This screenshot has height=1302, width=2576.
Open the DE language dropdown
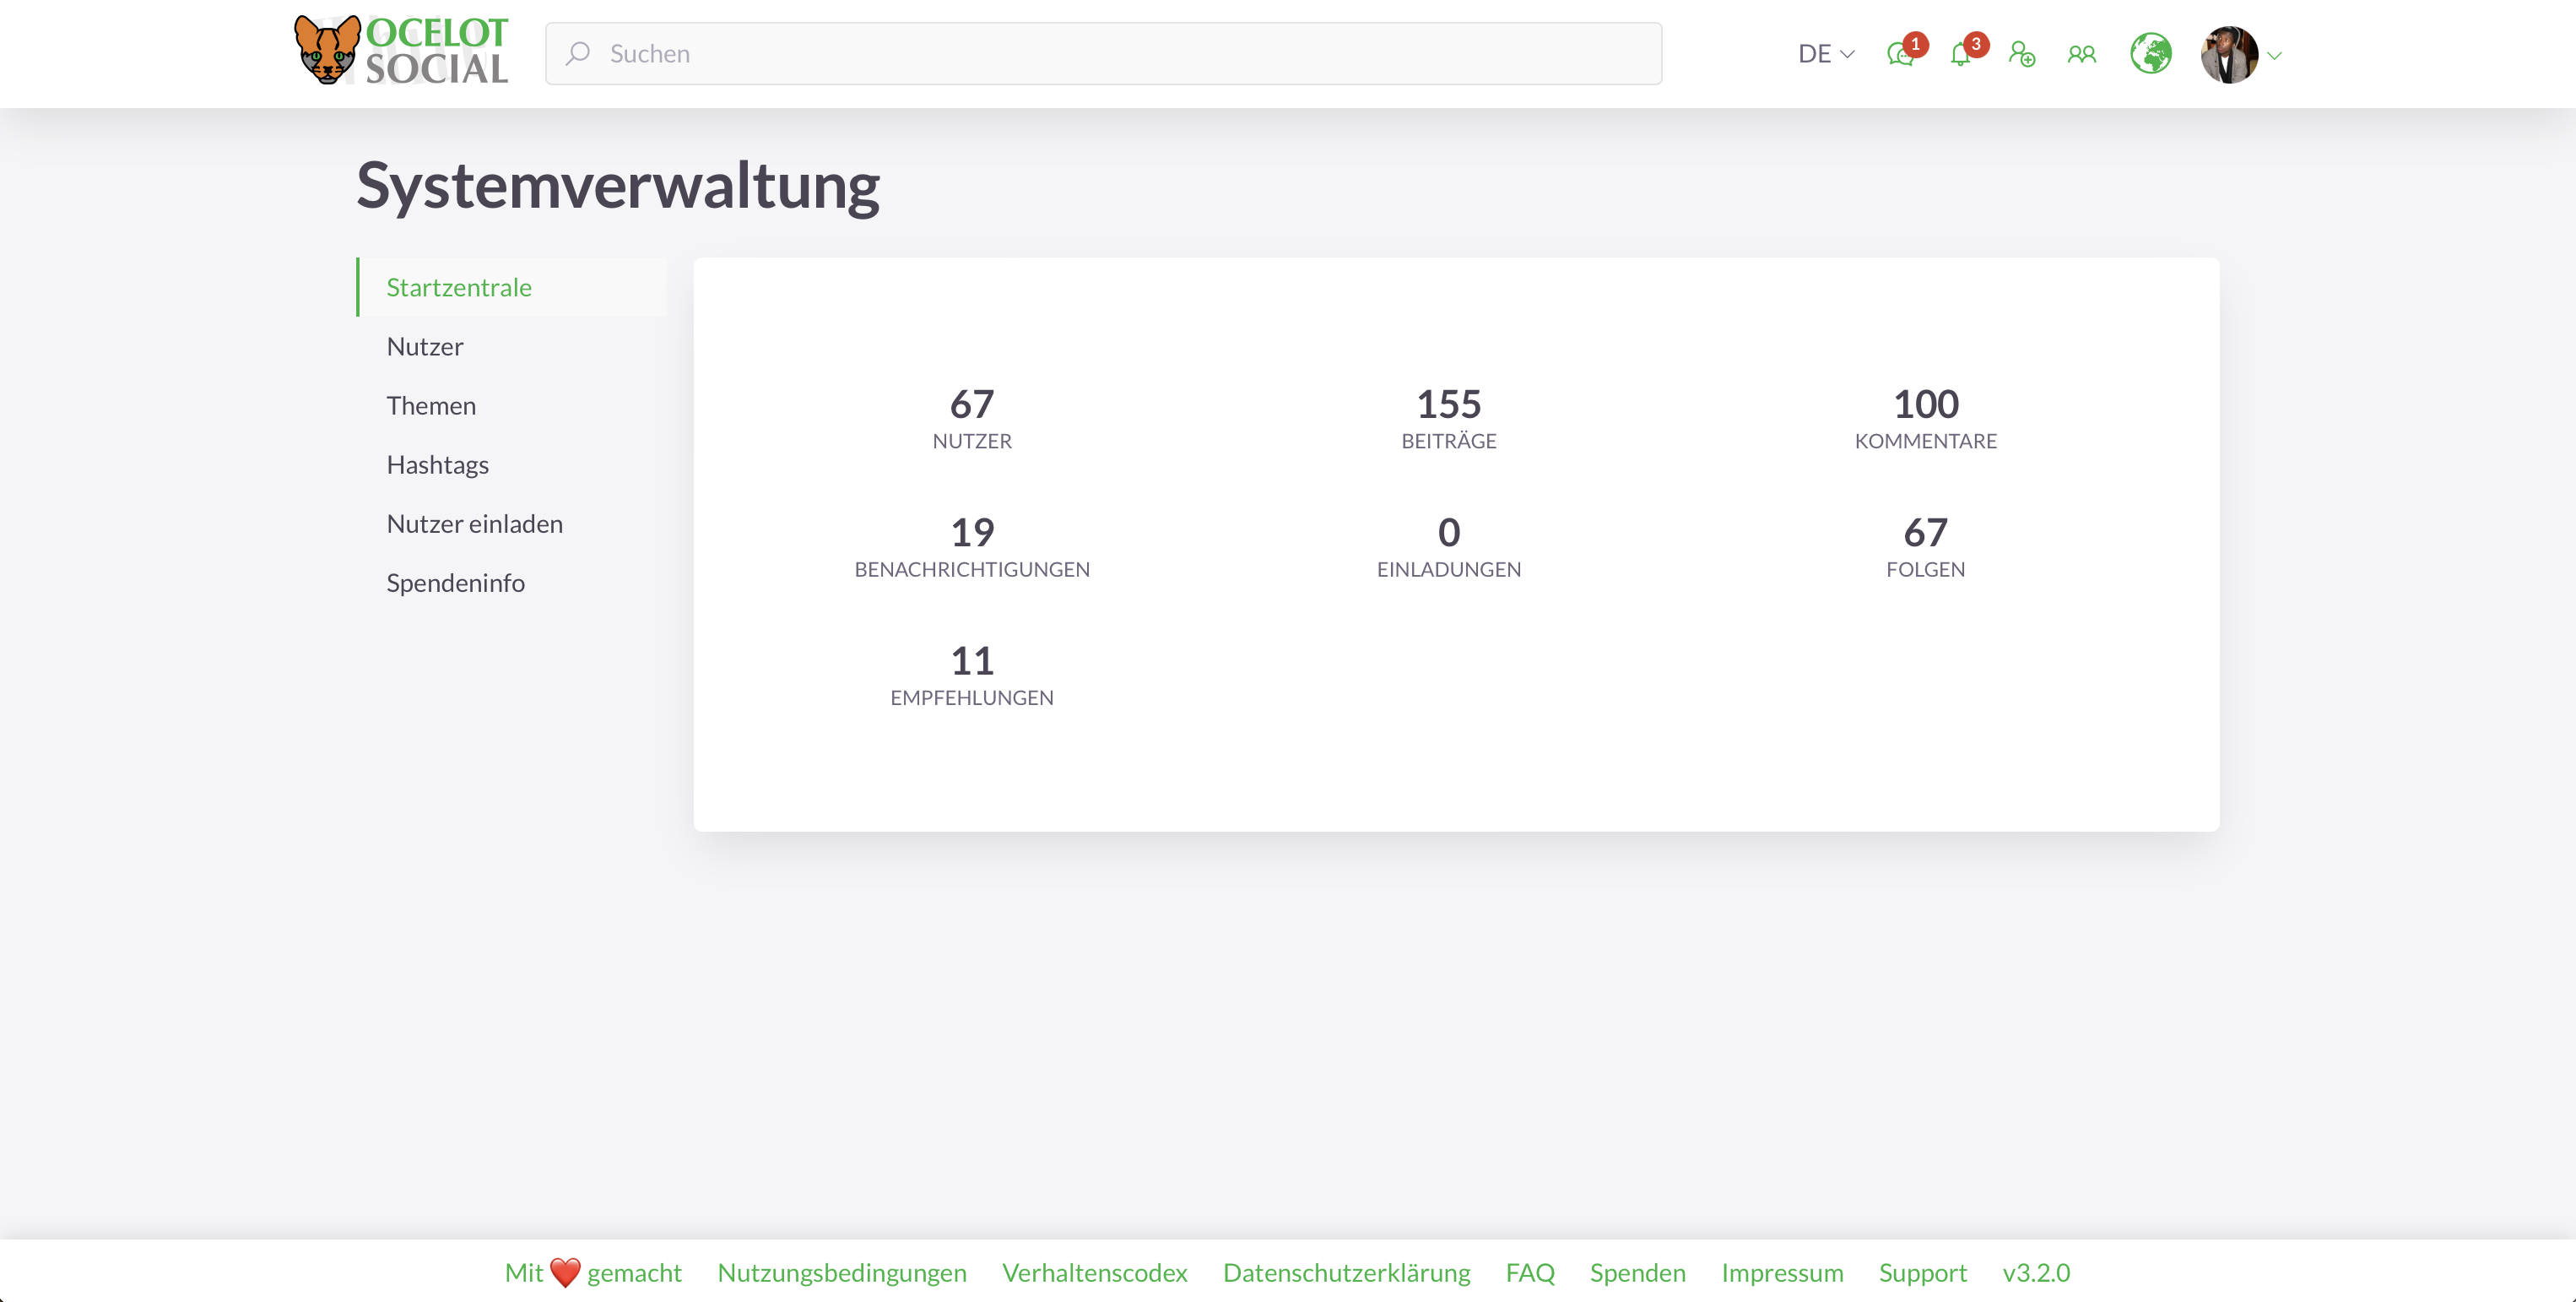(x=1823, y=53)
